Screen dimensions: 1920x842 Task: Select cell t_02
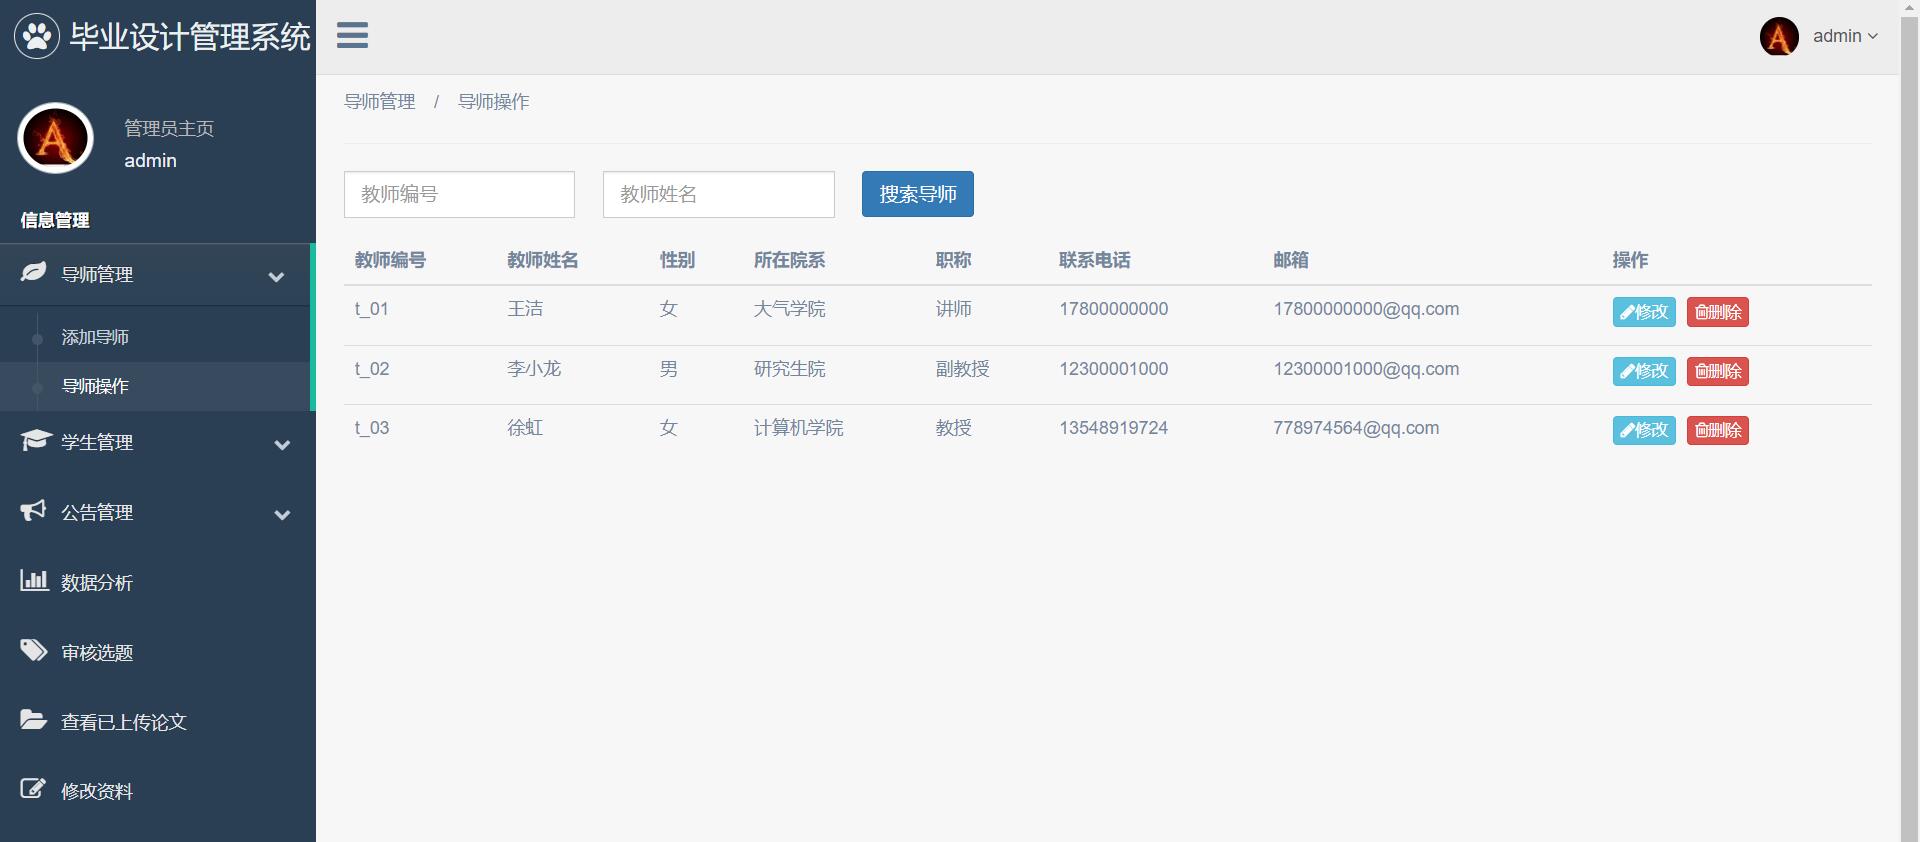(372, 369)
